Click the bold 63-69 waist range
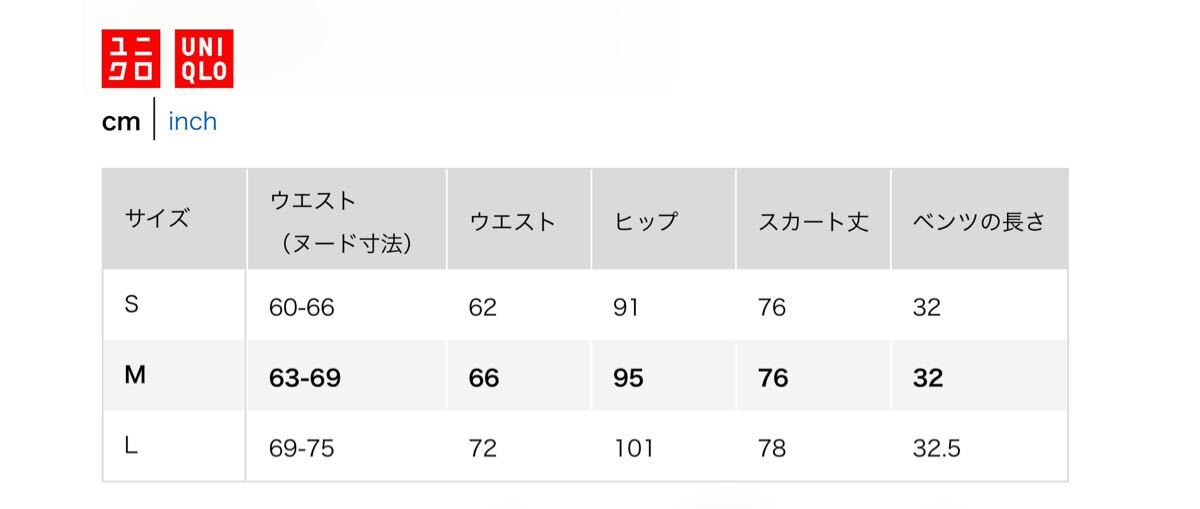 click(x=305, y=378)
